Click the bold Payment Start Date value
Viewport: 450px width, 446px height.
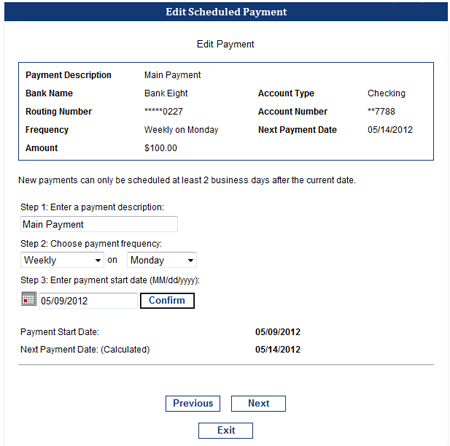278,332
